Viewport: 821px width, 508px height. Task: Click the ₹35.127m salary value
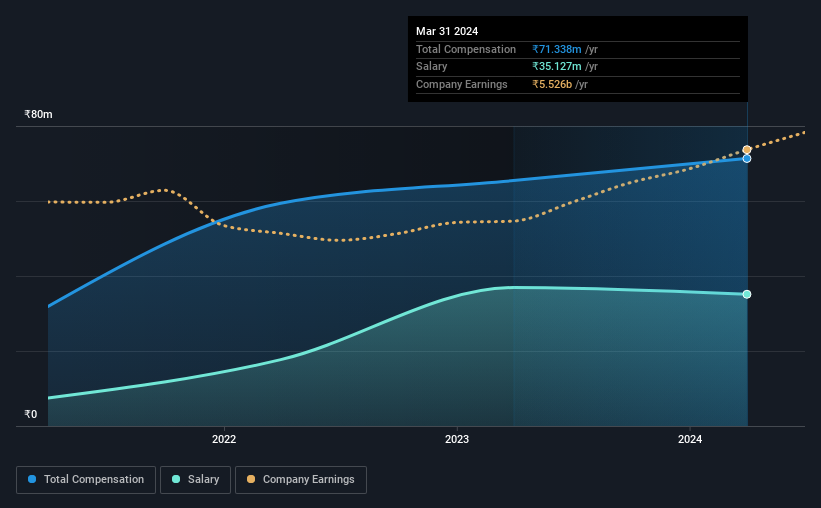pos(557,67)
